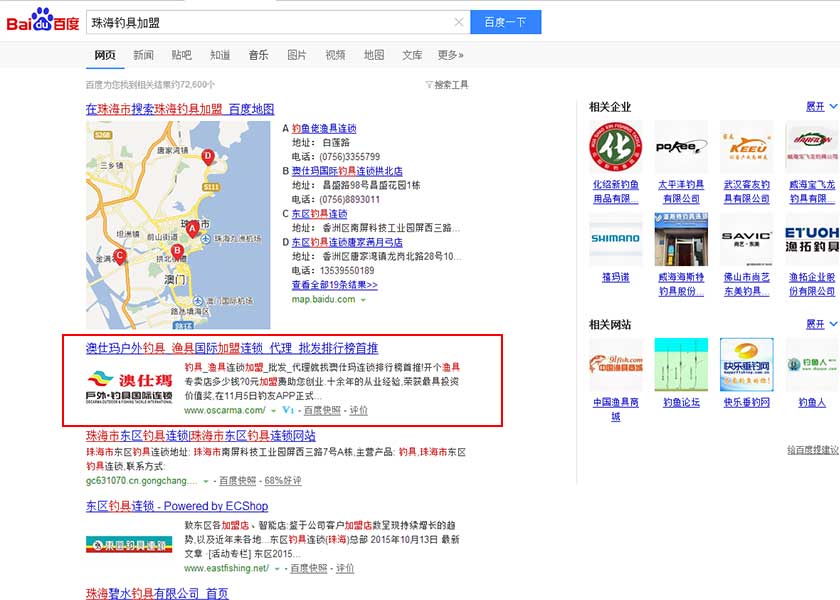Click the 东区钓具连锁 banner thumbnail
Image resolution: width=840 pixels, height=600 pixels.
[x=129, y=544]
